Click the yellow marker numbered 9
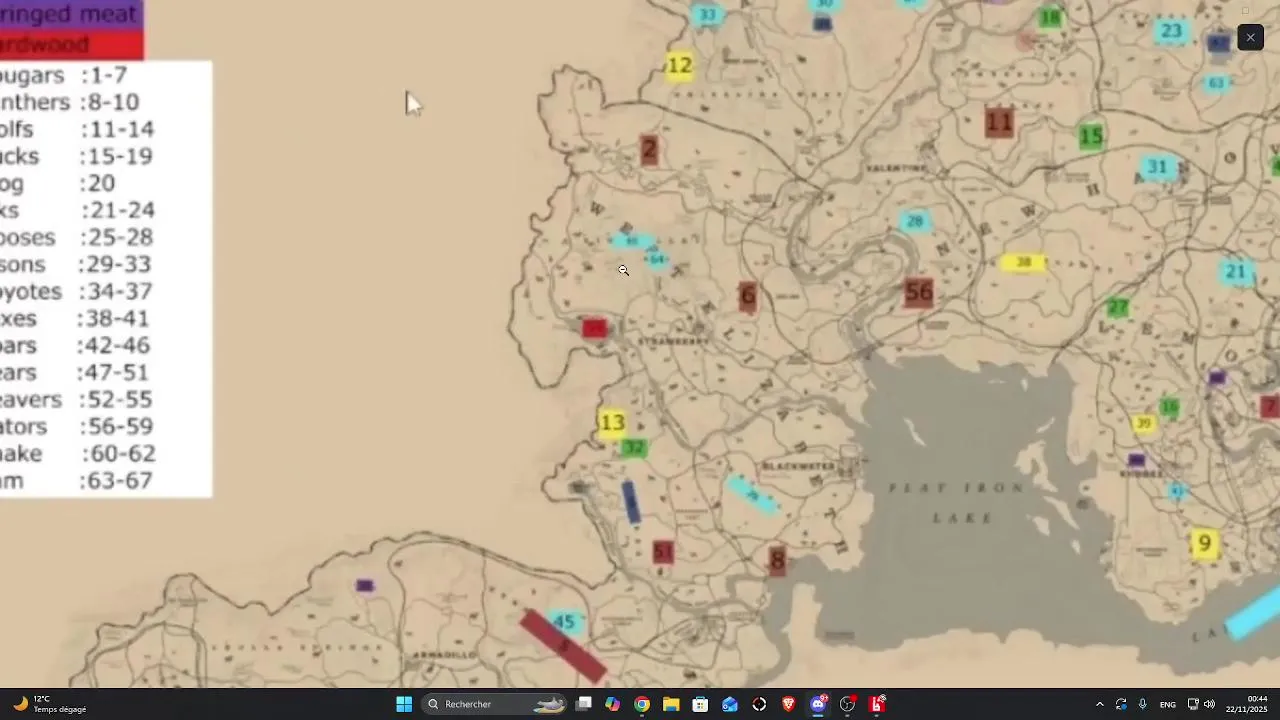The image size is (1280, 720). [1205, 544]
